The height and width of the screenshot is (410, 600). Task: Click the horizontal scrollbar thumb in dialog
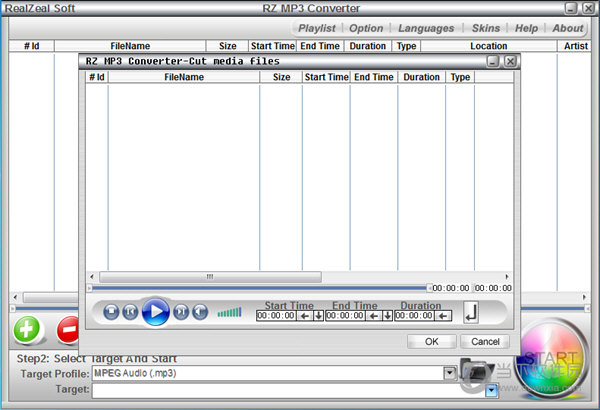210,276
